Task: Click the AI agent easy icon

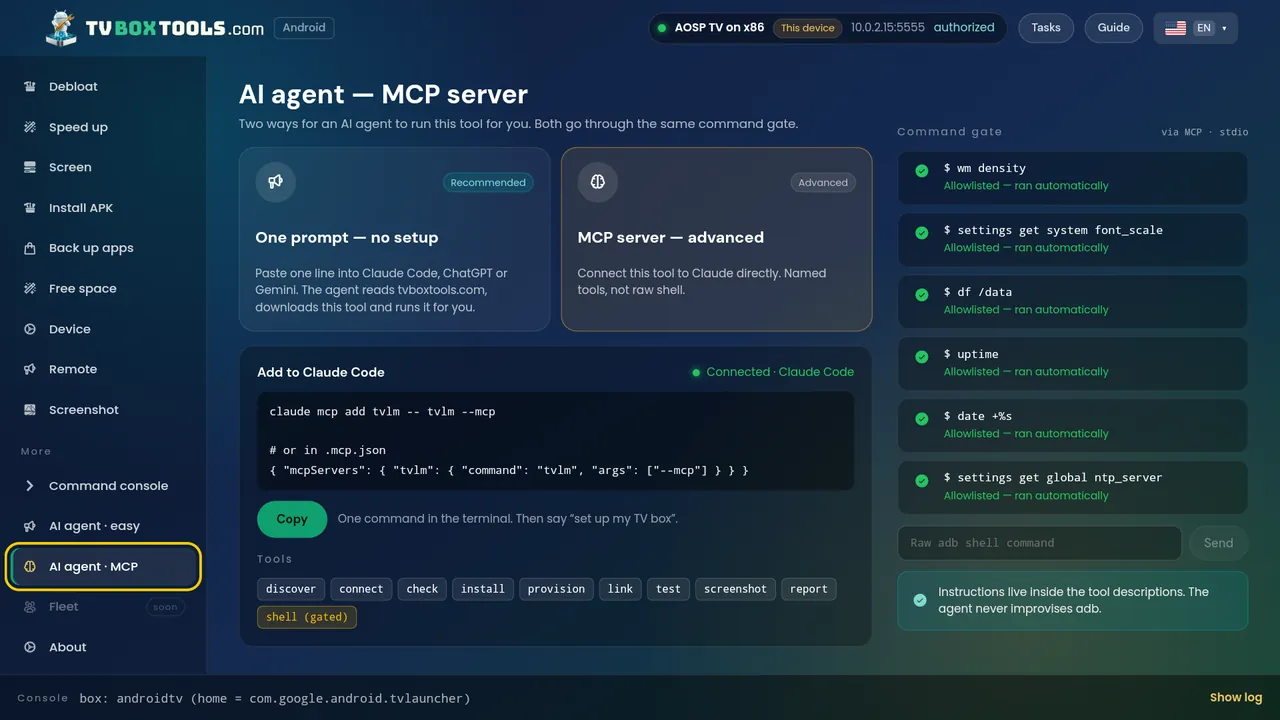Action: click(x=30, y=526)
